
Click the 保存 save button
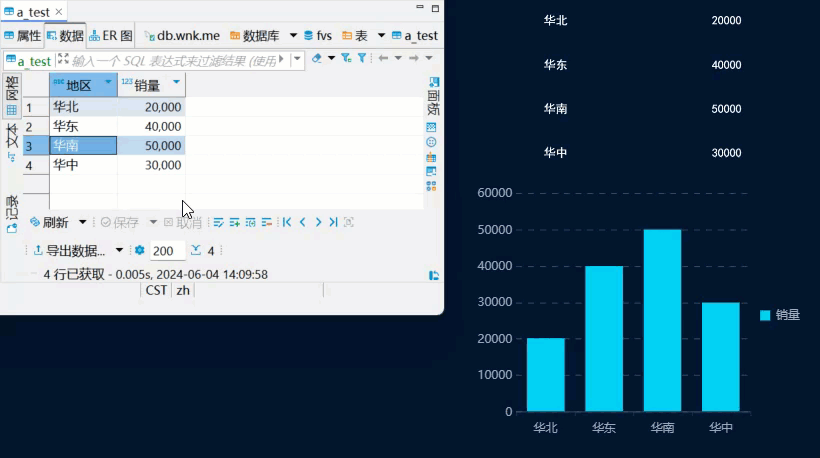click(120, 222)
